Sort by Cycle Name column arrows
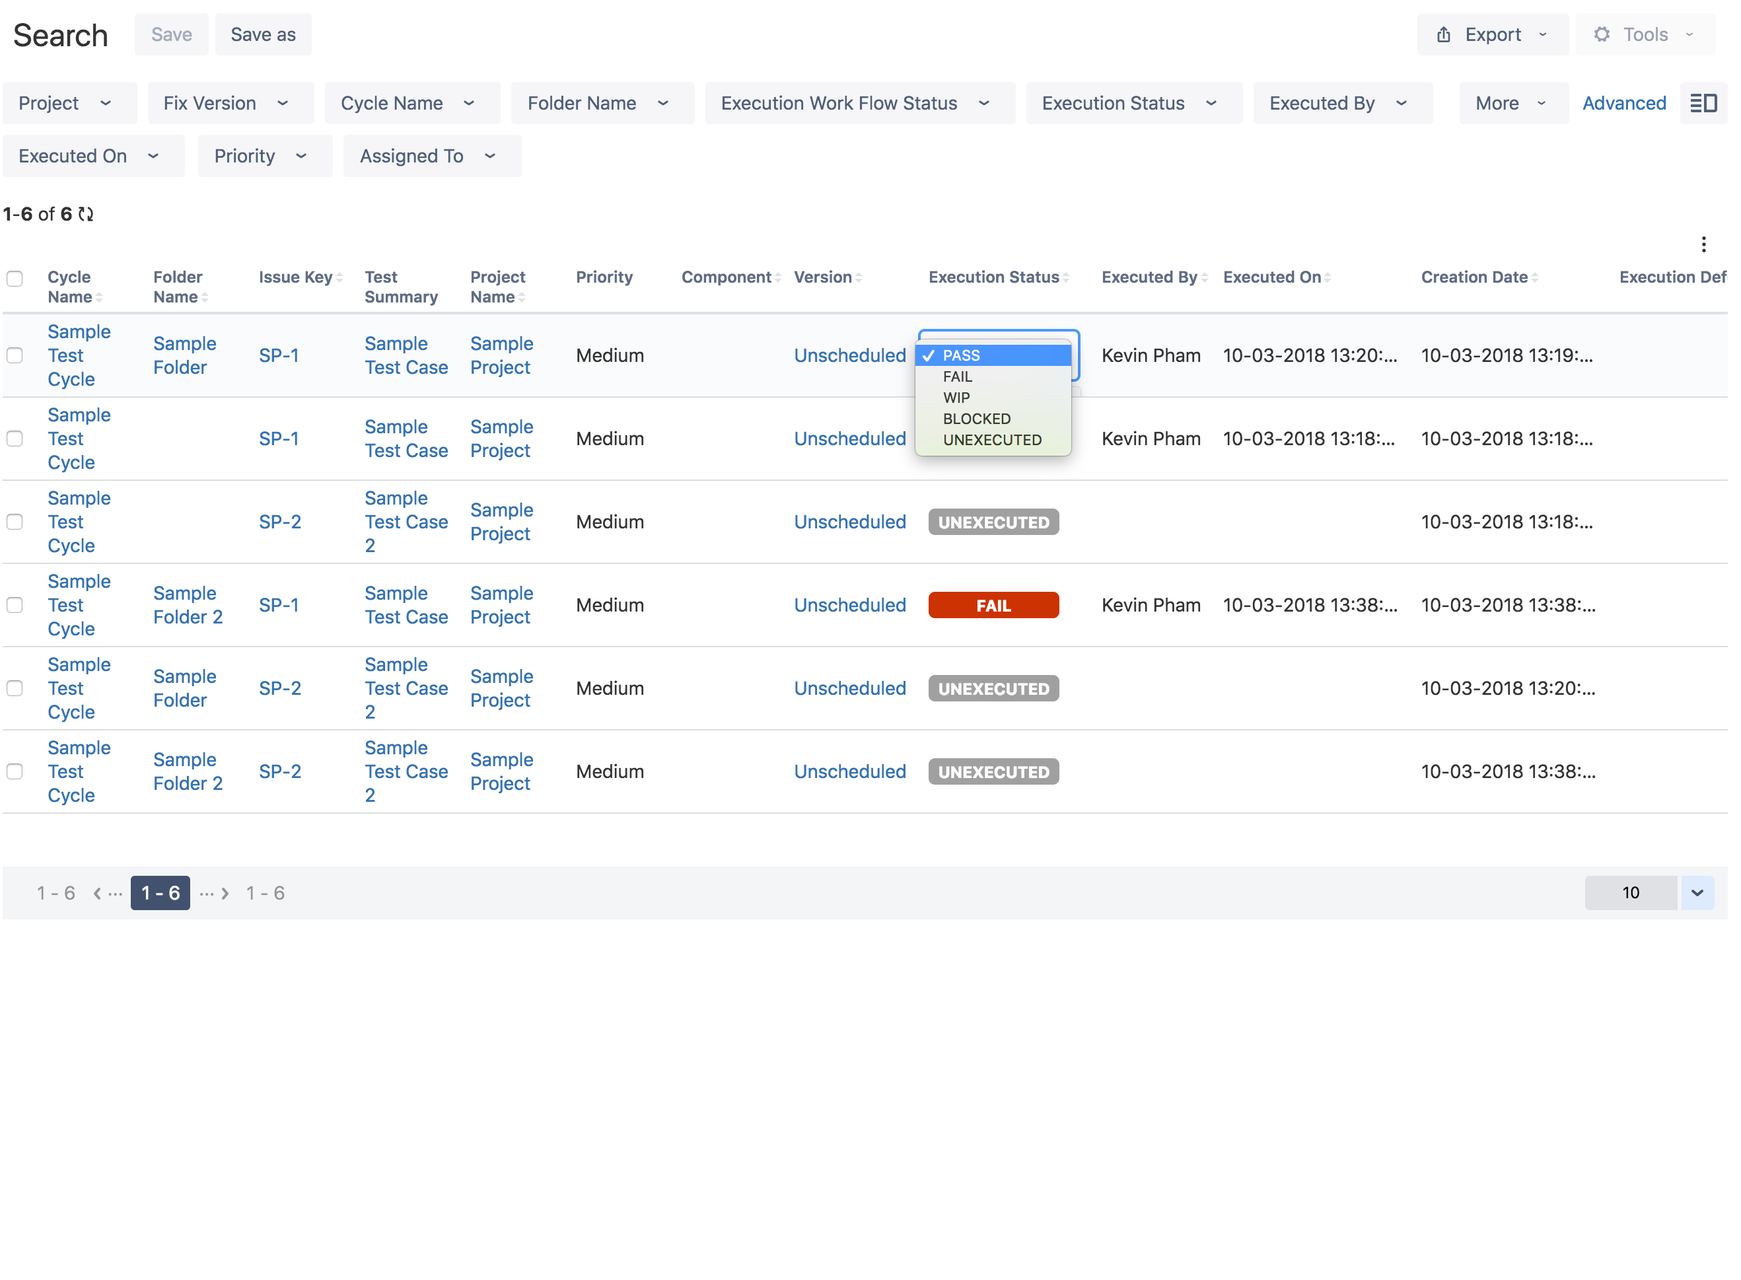The height and width of the screenshot is (1280, 1741). (x=99, y=298)
